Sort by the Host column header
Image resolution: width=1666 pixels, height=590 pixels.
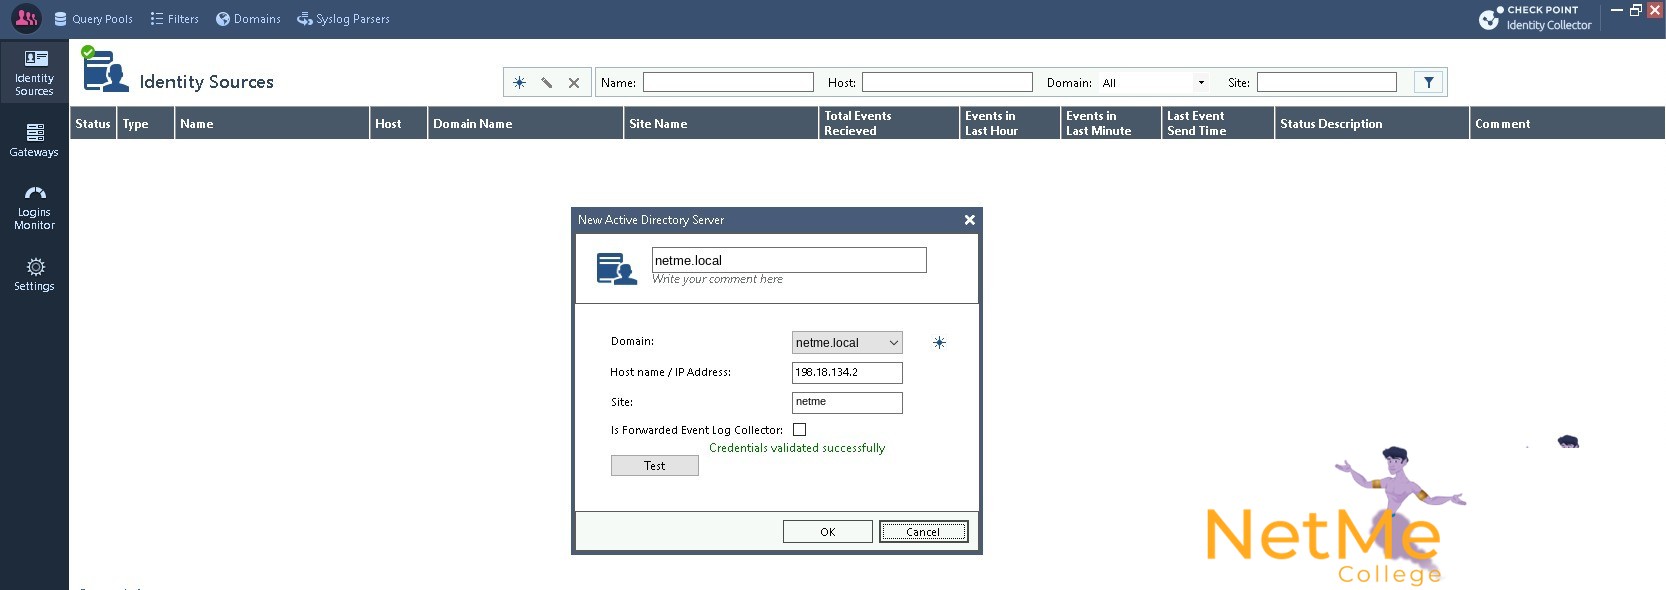(399, 124)
